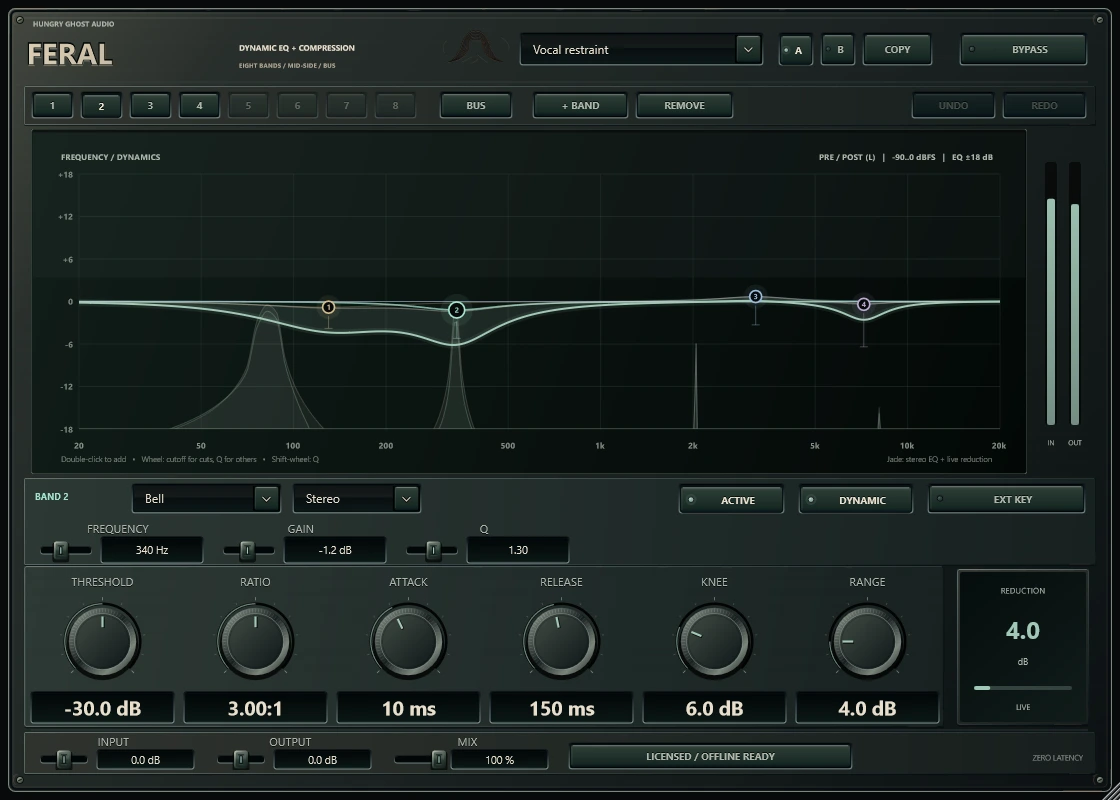Click the EQ ±18 dB range label

(972, 157)
